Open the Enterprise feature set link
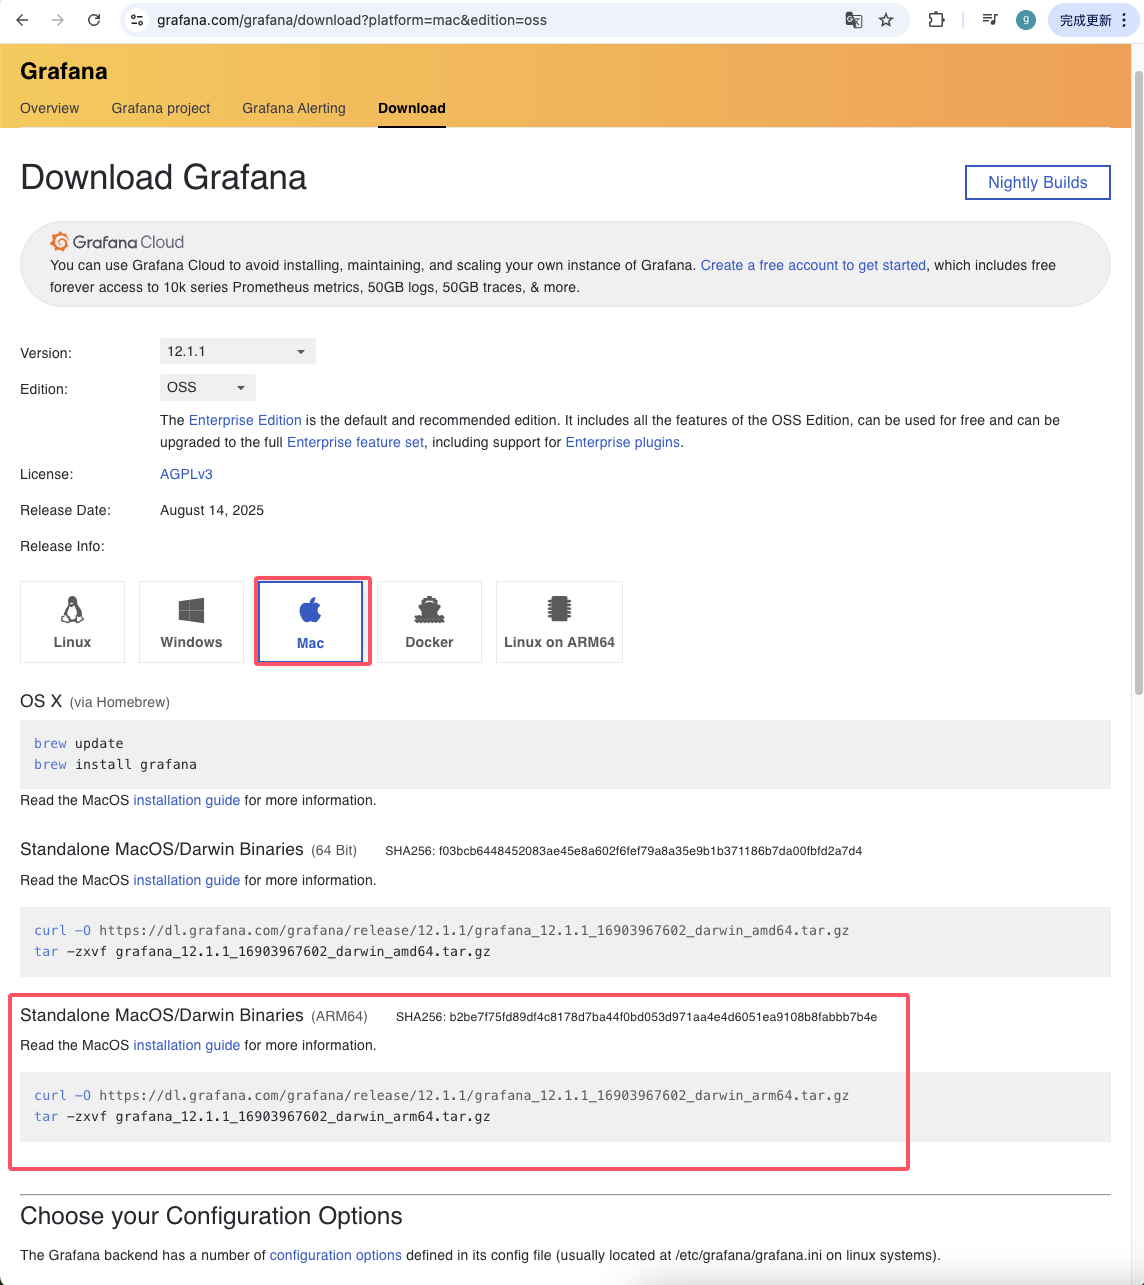The width and height of the screenshot is (1144, 1285). [x=355, y=442]
